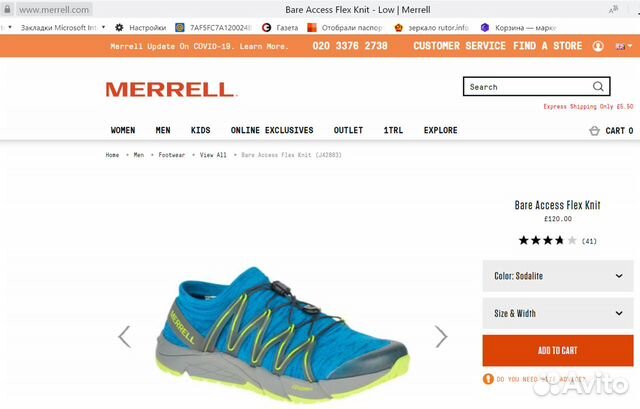This screenshot has width=640, height=409.
Task: Click the size advice info icon
Action: (488, 379)
